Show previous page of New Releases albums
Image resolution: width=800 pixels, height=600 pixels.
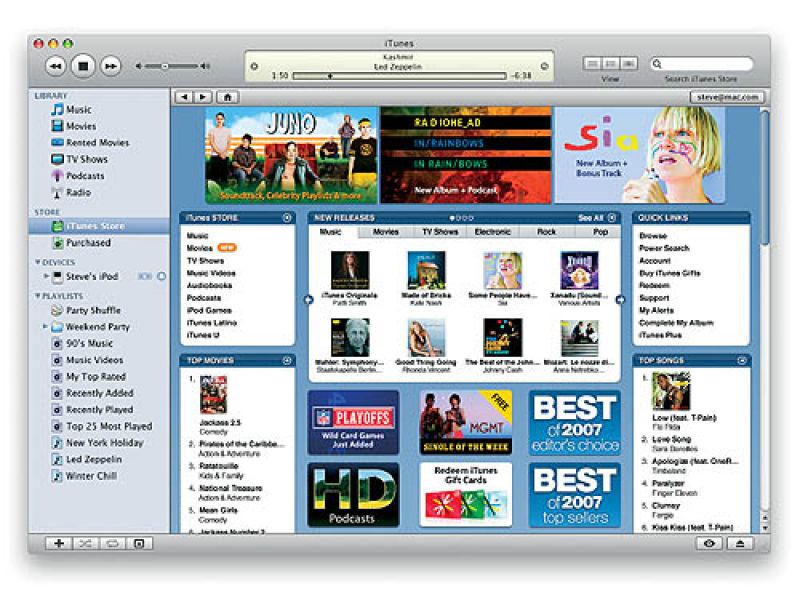[x=309, y=300]
